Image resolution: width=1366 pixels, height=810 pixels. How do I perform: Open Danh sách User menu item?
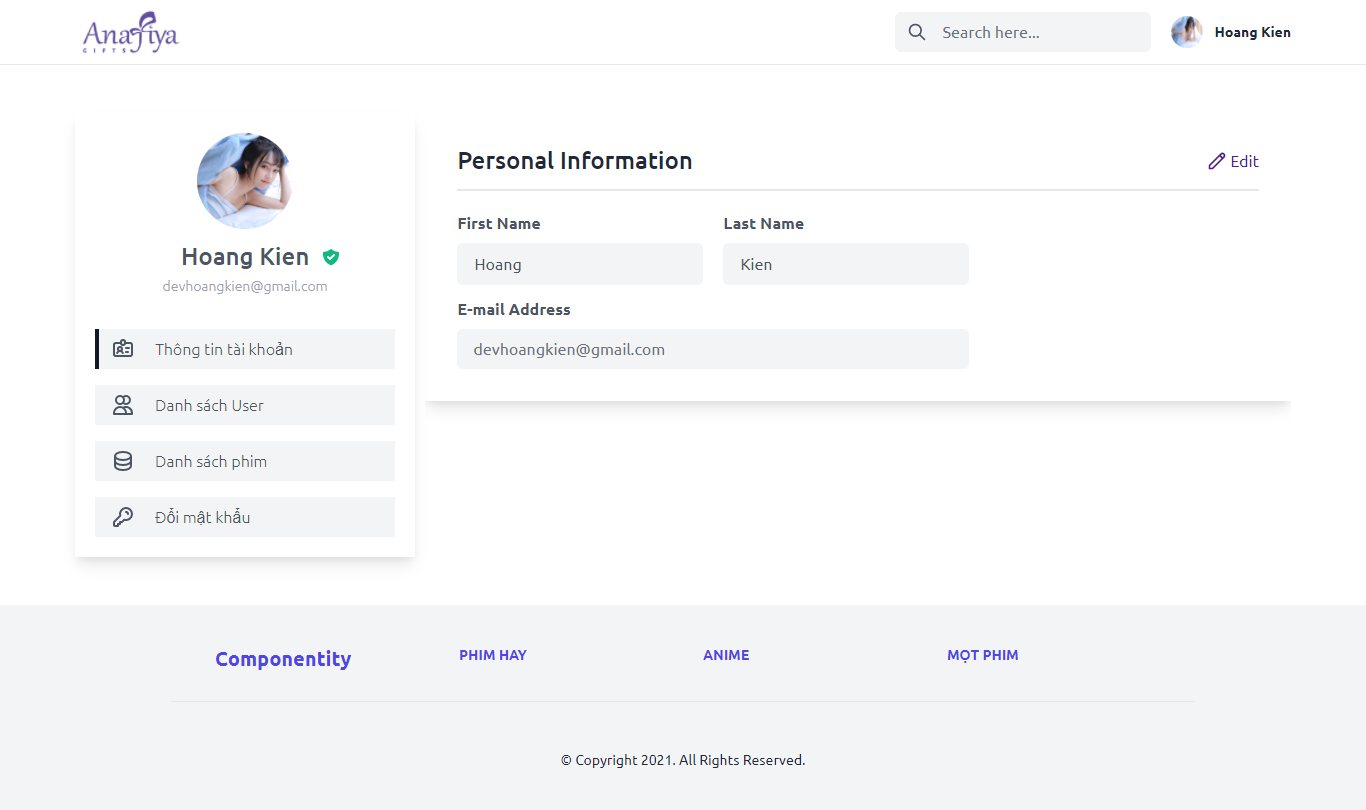(x=245, y=405)
